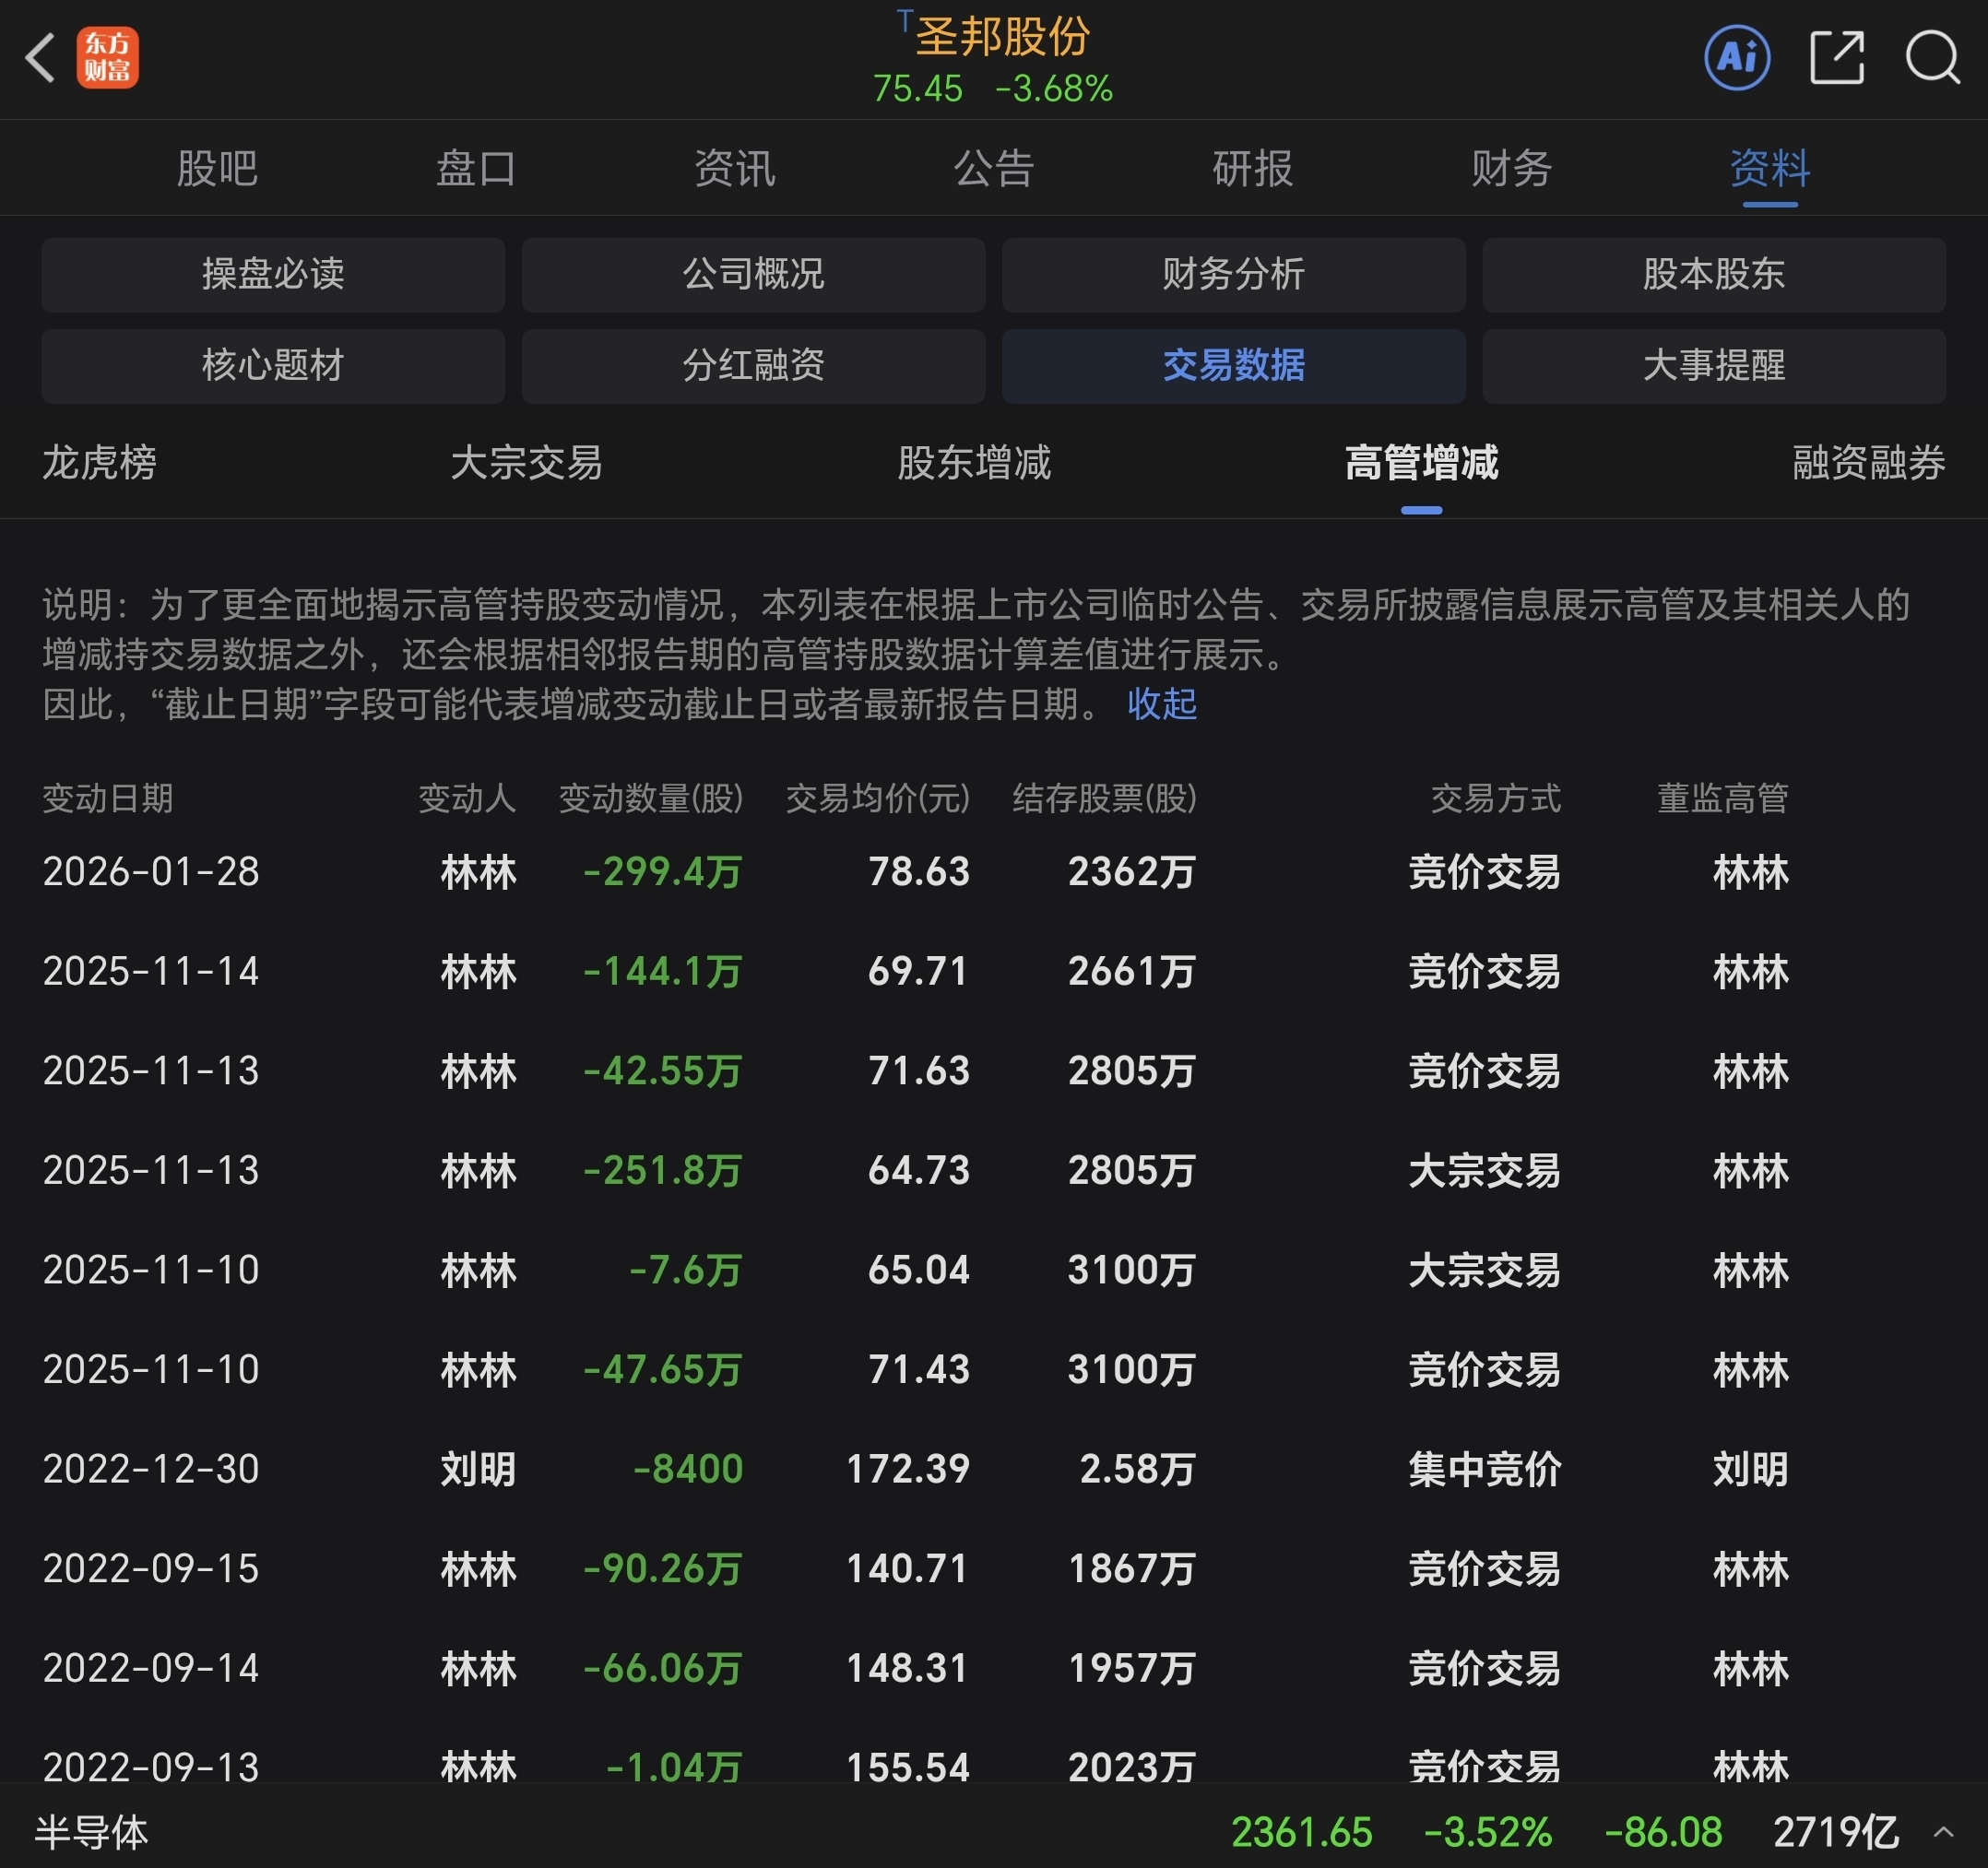Image resolution: width=1988 pixels, height=1868 pixels.
Task: Expand the bottom 半导体 sector bar arrow
Action: pyautogui.click(x=1943, y=1832)
